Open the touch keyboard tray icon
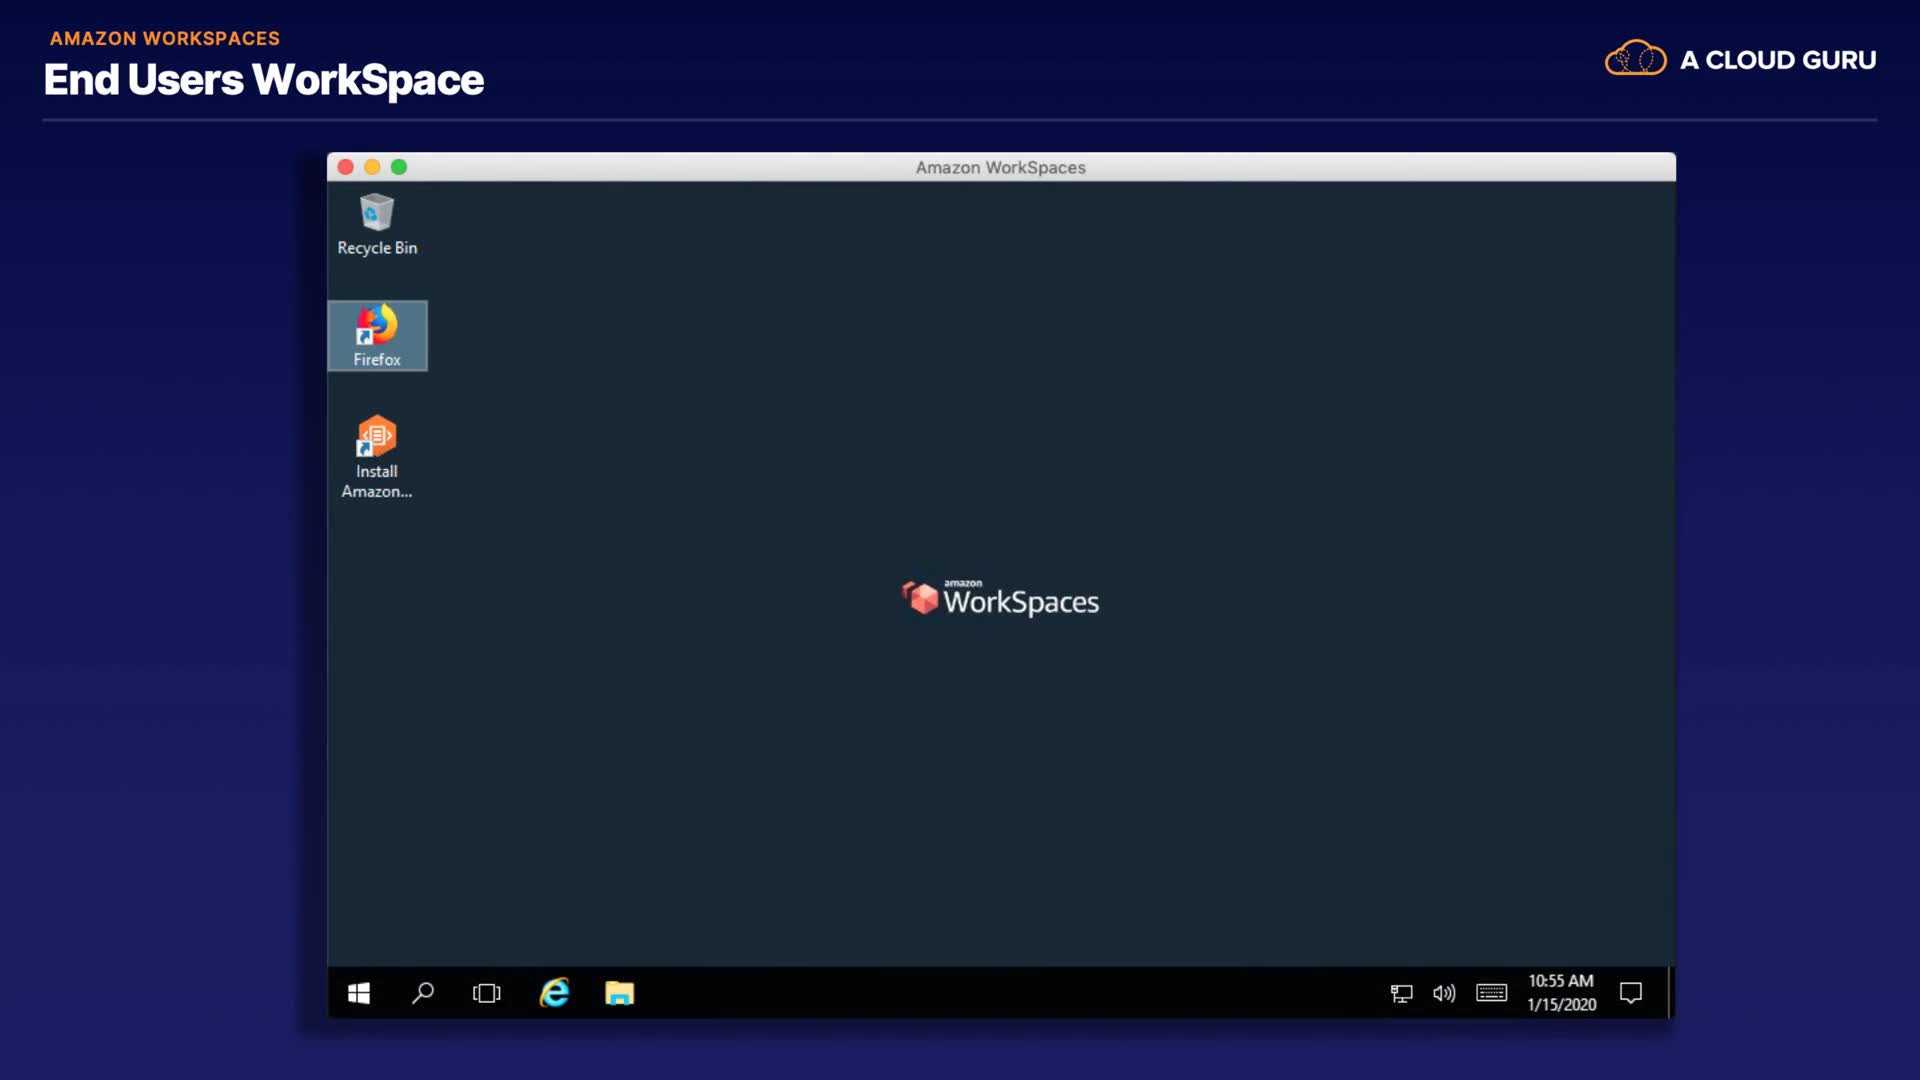The image size is (1920, 1080). (x=1491, y=993)
